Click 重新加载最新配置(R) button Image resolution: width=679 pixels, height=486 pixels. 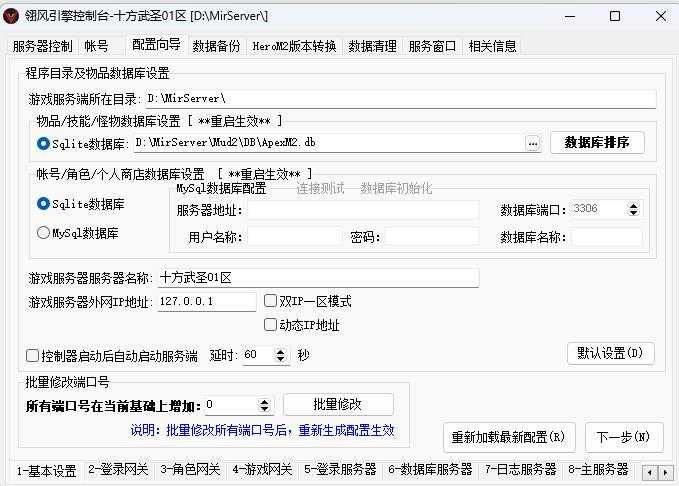[509, 437]
